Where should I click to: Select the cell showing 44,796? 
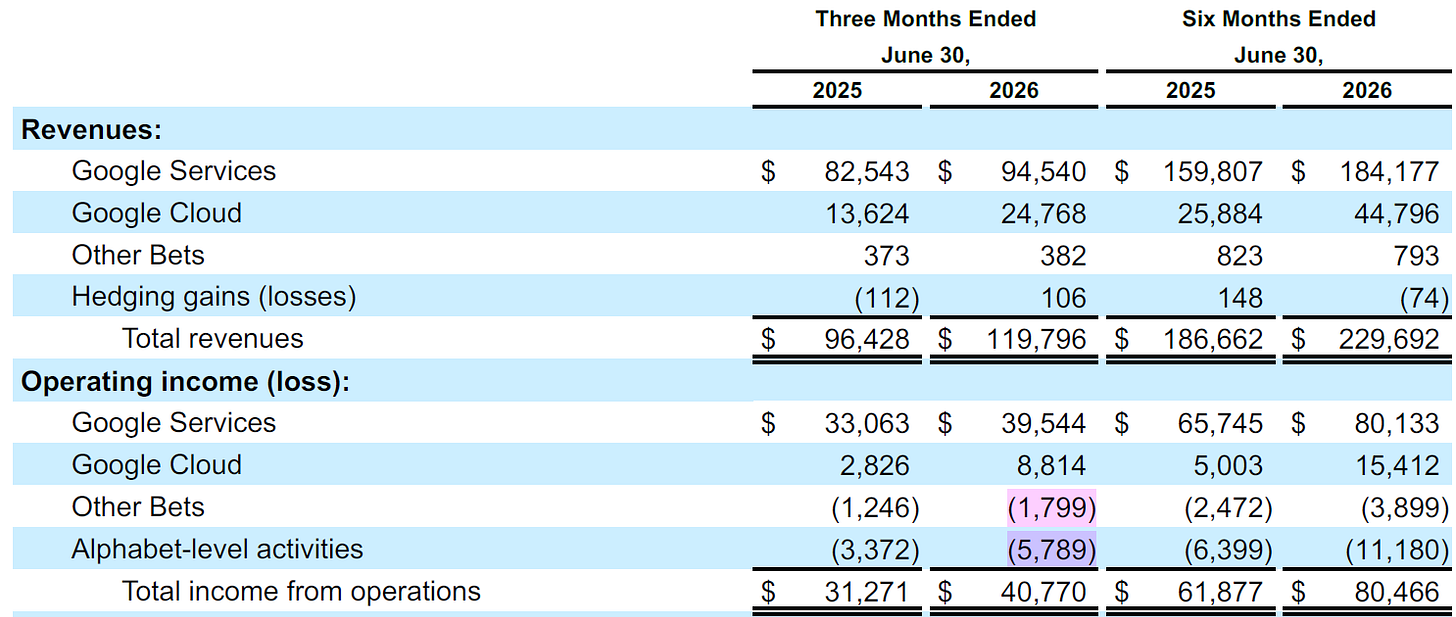click(x=1397, y=214)
